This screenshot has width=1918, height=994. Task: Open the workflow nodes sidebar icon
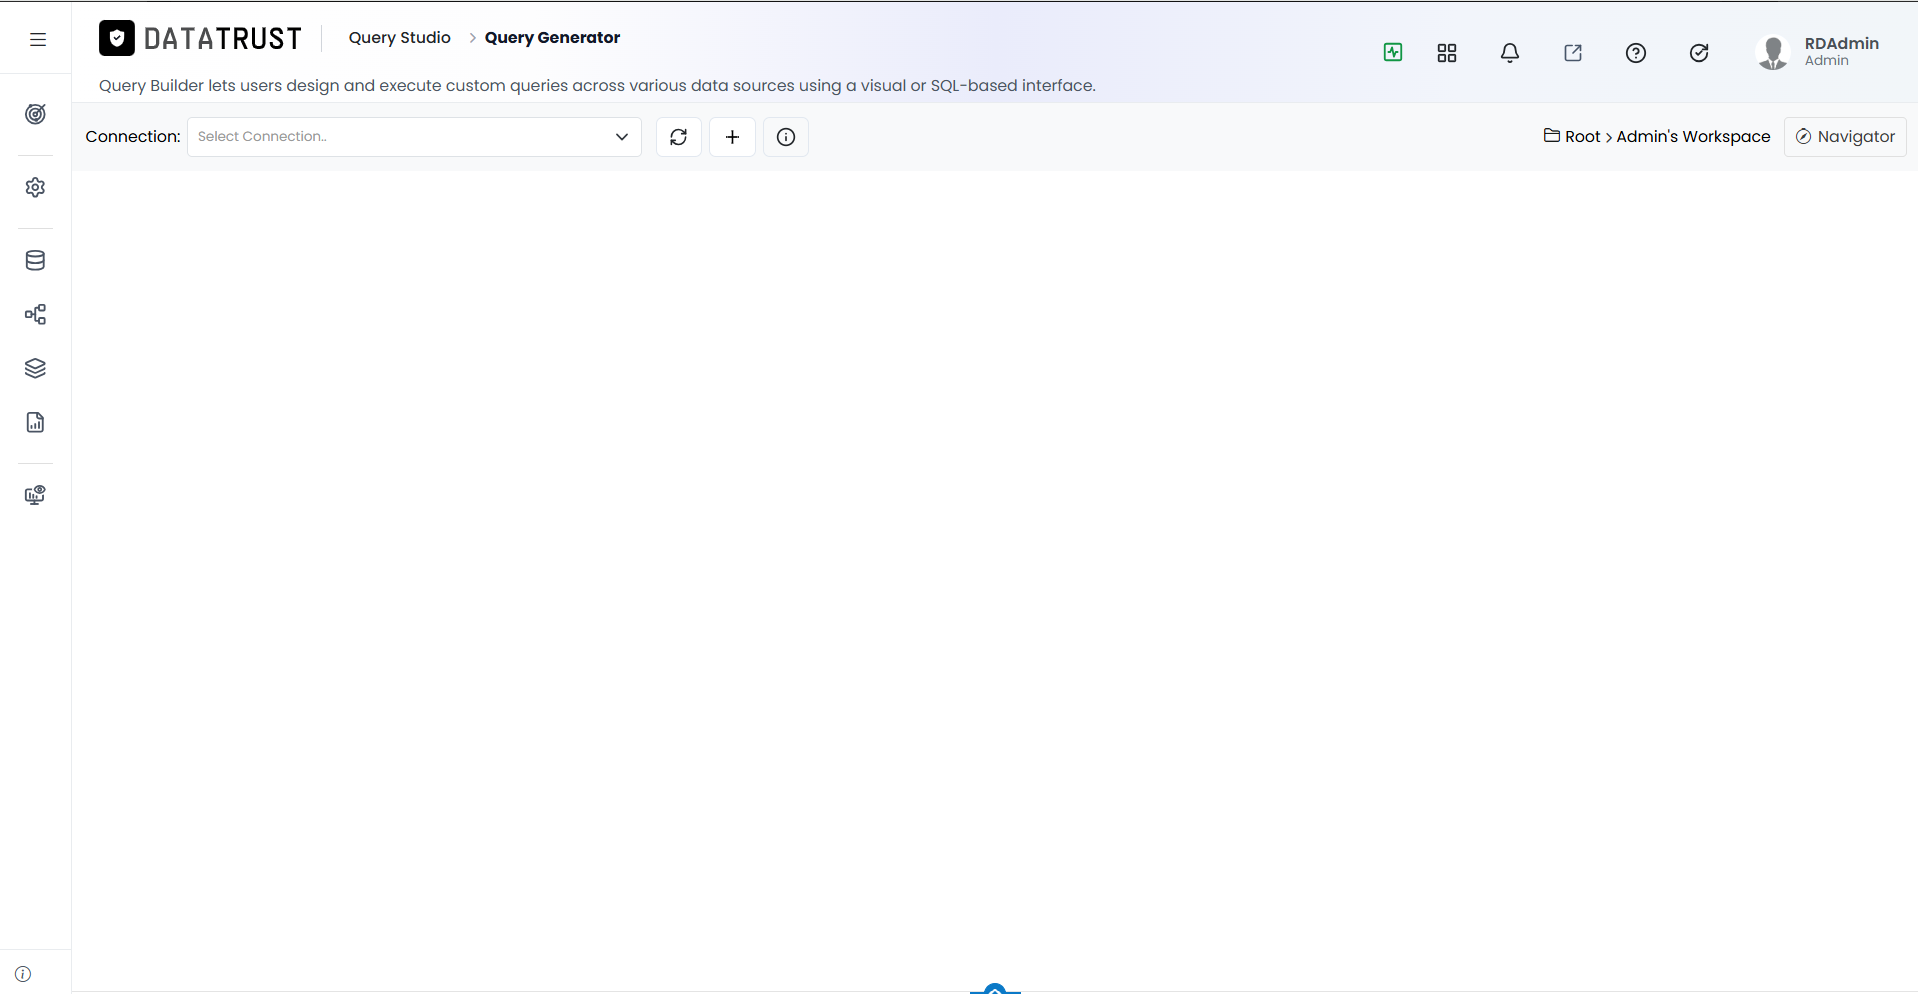point(35,315)
